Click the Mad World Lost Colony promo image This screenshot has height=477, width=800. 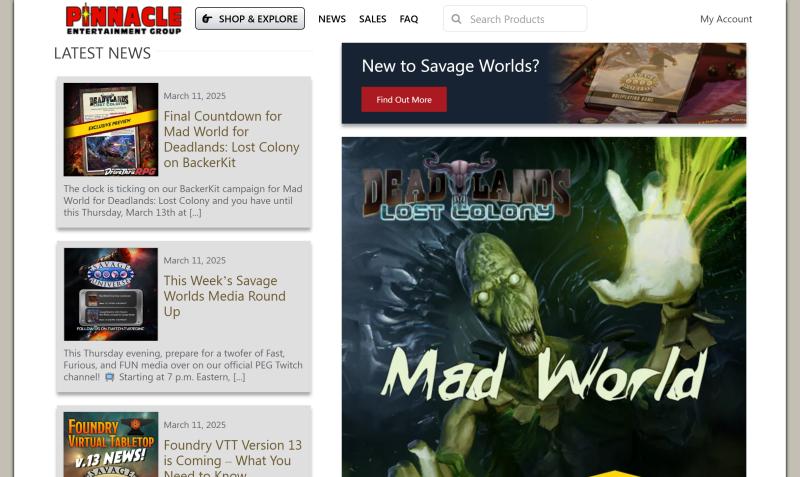(x=544, y=307)
